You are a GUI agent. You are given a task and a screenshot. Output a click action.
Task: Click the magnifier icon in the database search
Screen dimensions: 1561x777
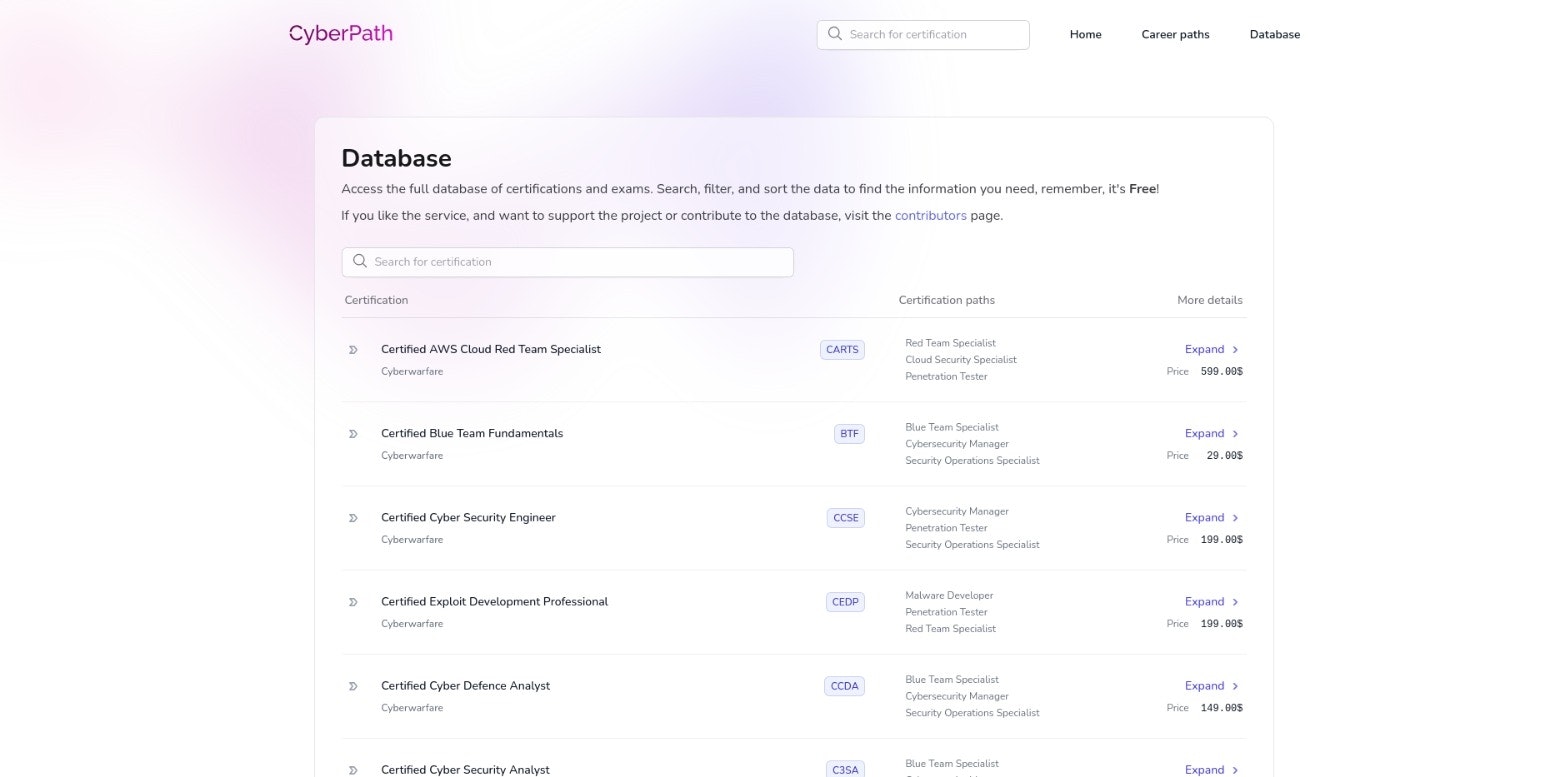(x=360, y=261)
